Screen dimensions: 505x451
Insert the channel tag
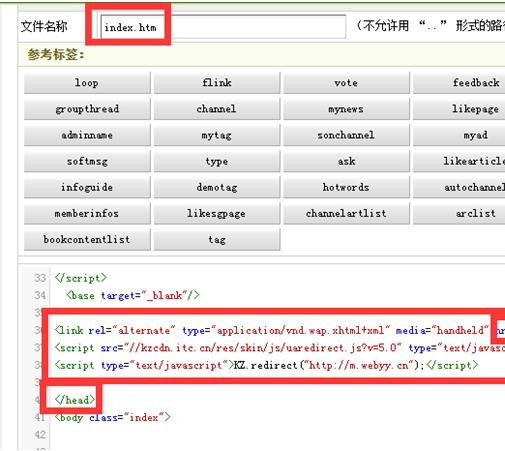tap(217, 109)
